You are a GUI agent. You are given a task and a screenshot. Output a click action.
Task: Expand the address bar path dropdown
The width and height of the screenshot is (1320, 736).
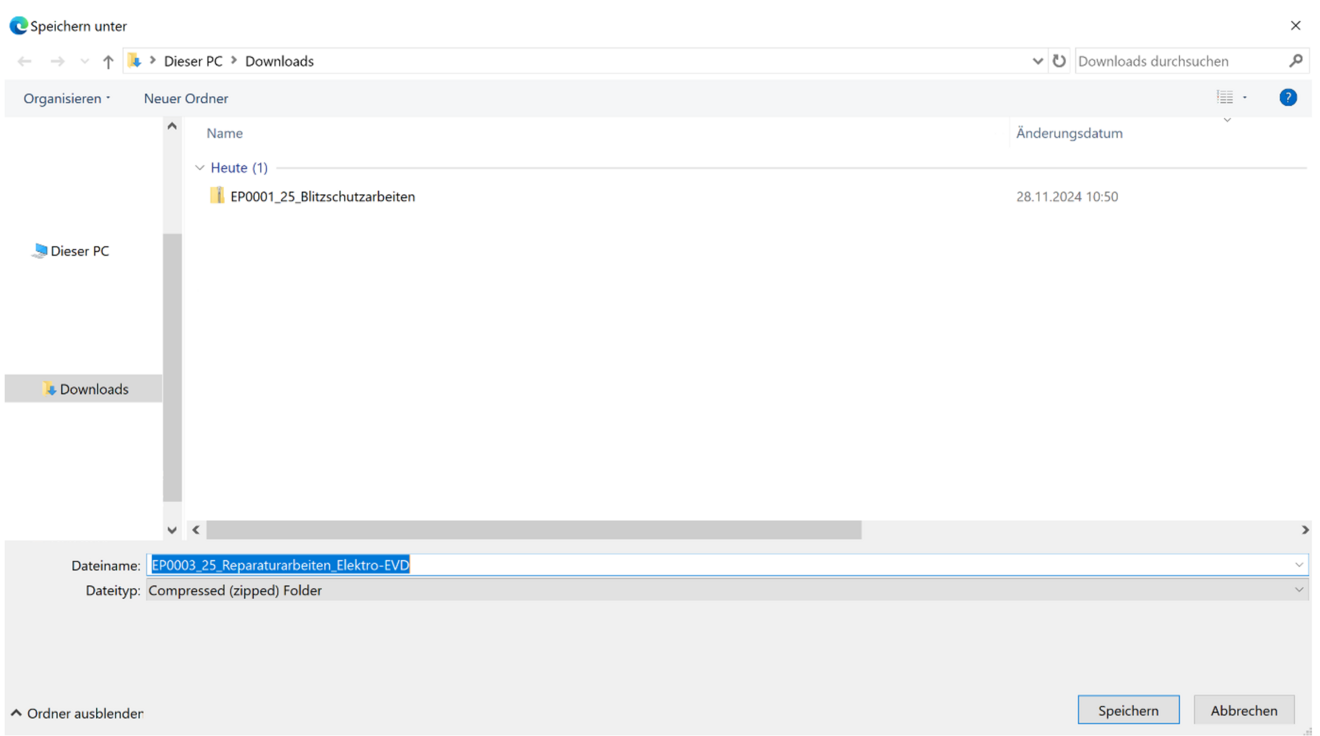[1037, 61]
